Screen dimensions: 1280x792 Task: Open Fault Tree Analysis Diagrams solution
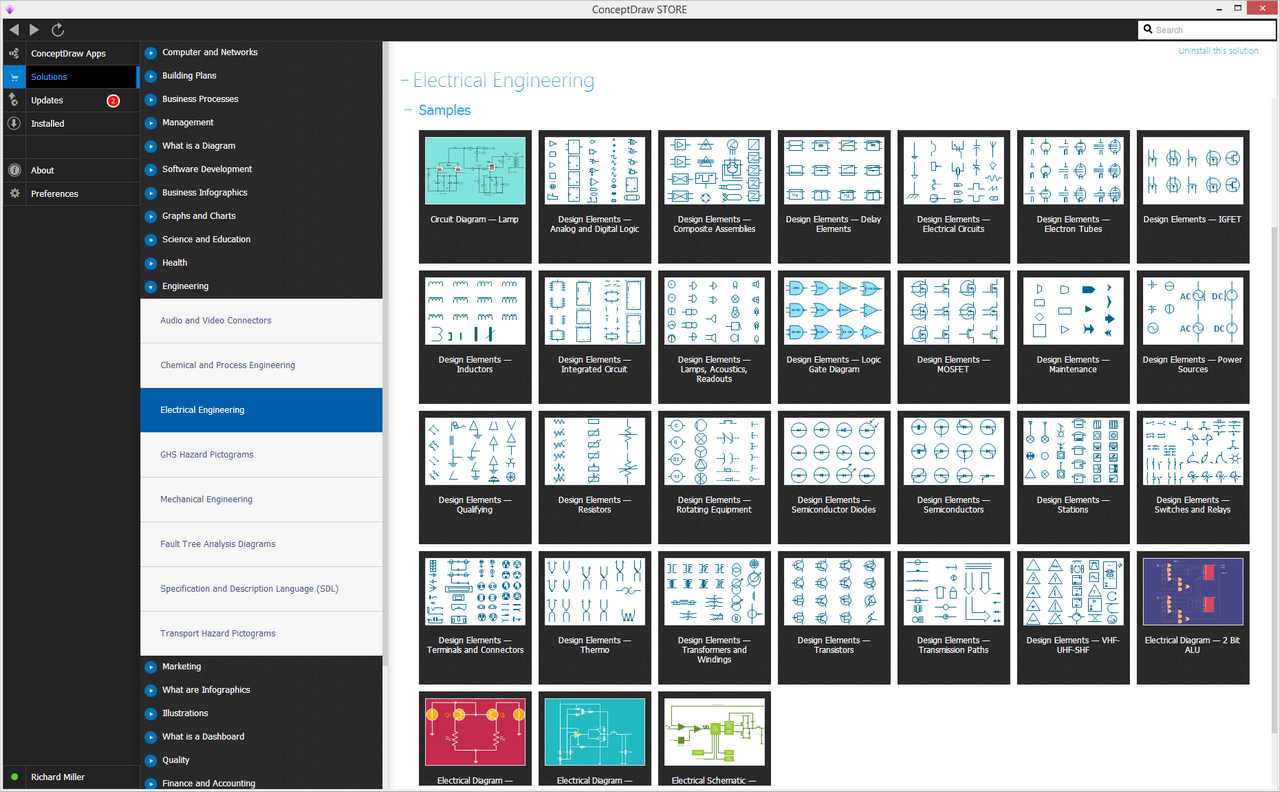(261, 544)
